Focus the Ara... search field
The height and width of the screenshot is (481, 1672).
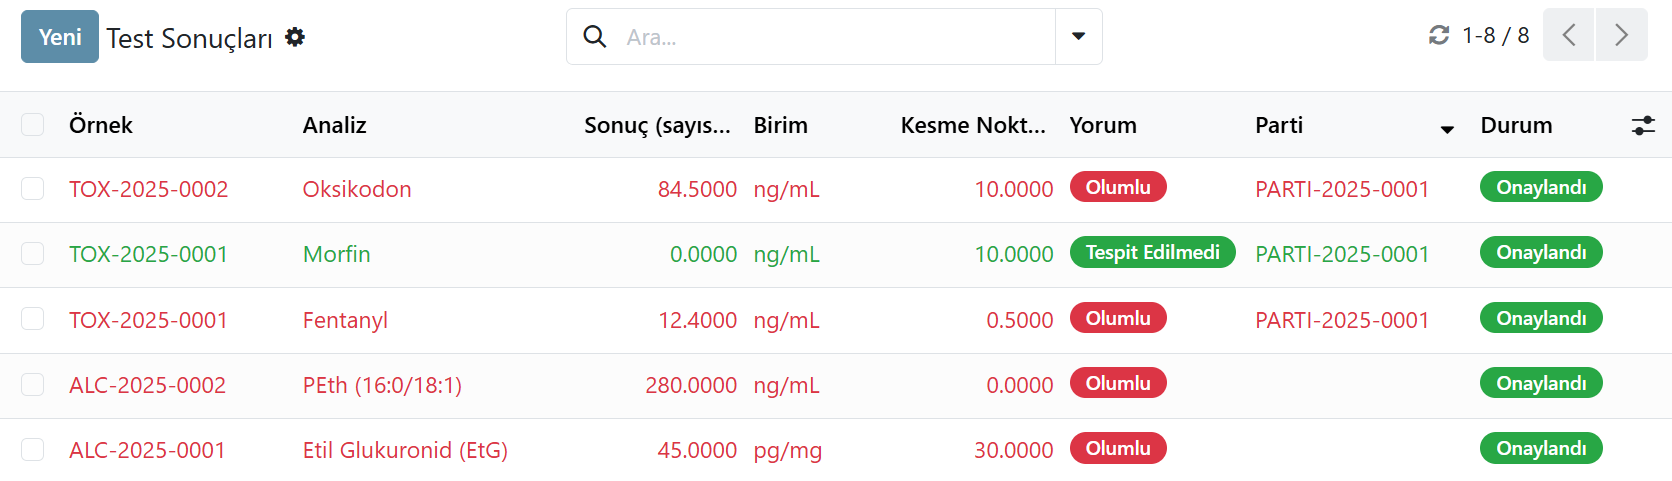[x=835, y=37]
